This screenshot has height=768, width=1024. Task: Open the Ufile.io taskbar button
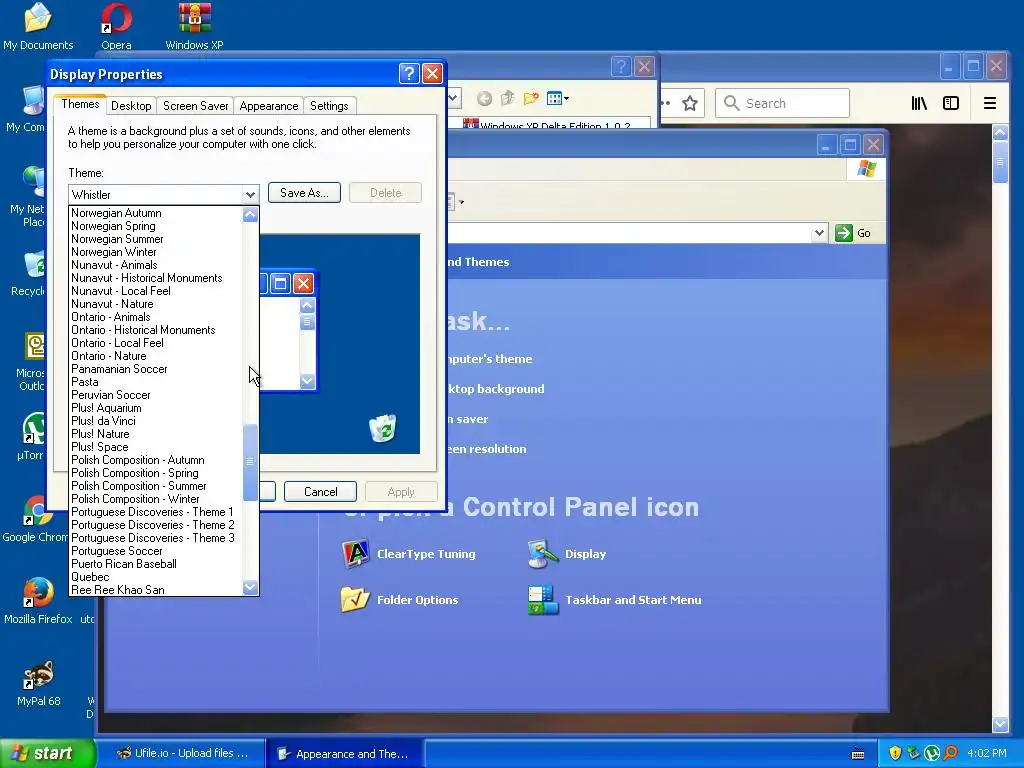(x=182, y=754)
